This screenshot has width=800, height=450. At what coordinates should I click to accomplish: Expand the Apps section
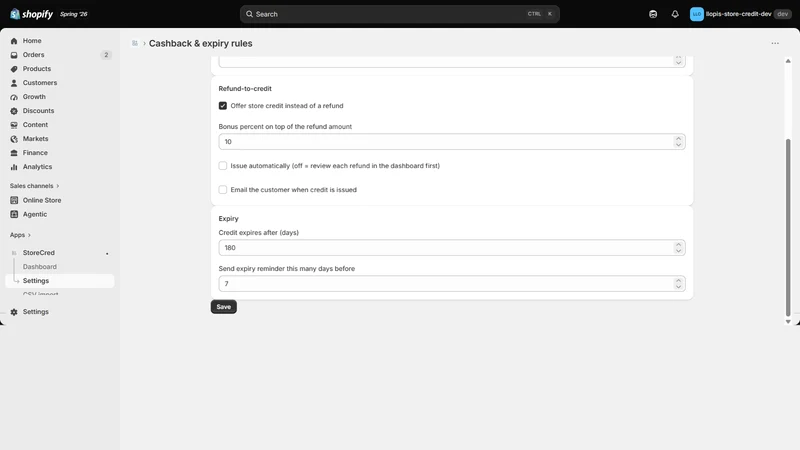[20, 235]
